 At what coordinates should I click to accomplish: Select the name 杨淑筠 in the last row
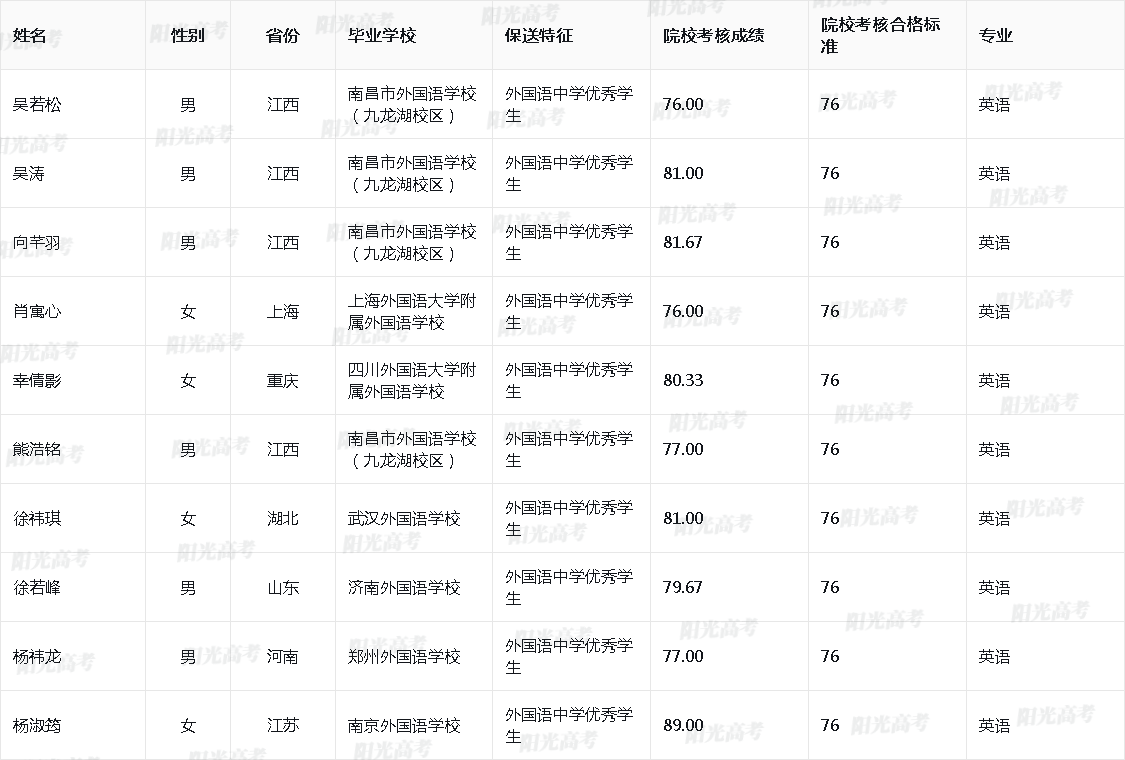point(37,726)
